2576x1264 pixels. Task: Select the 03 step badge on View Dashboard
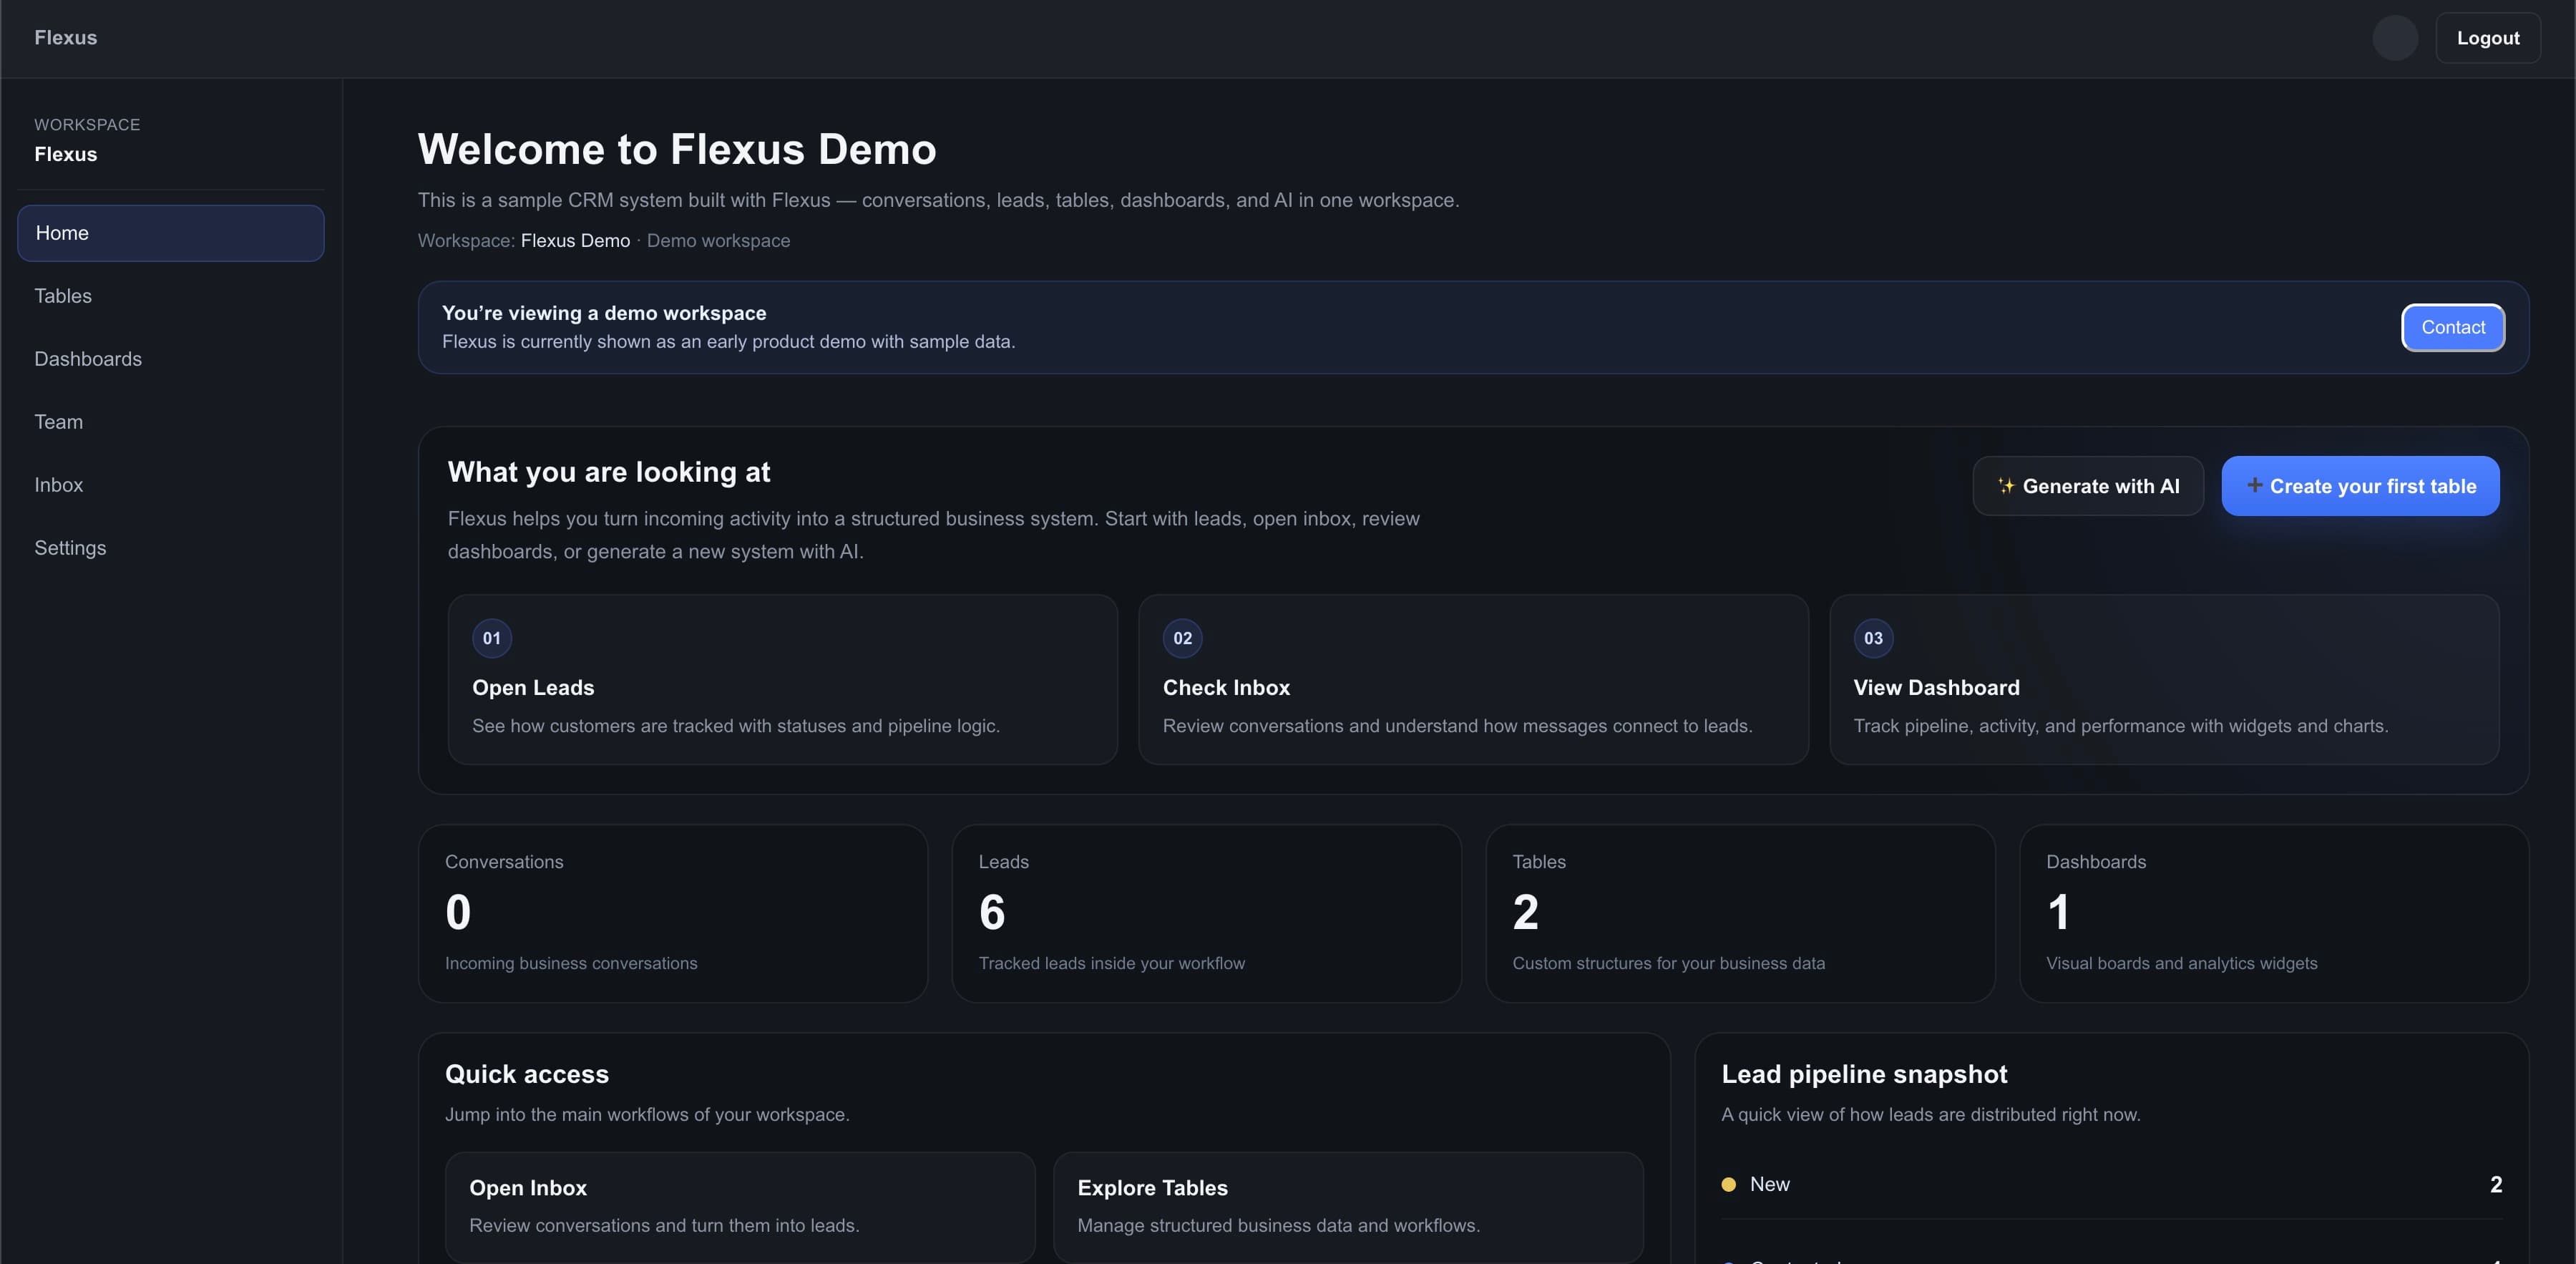tap(1872, 638)
